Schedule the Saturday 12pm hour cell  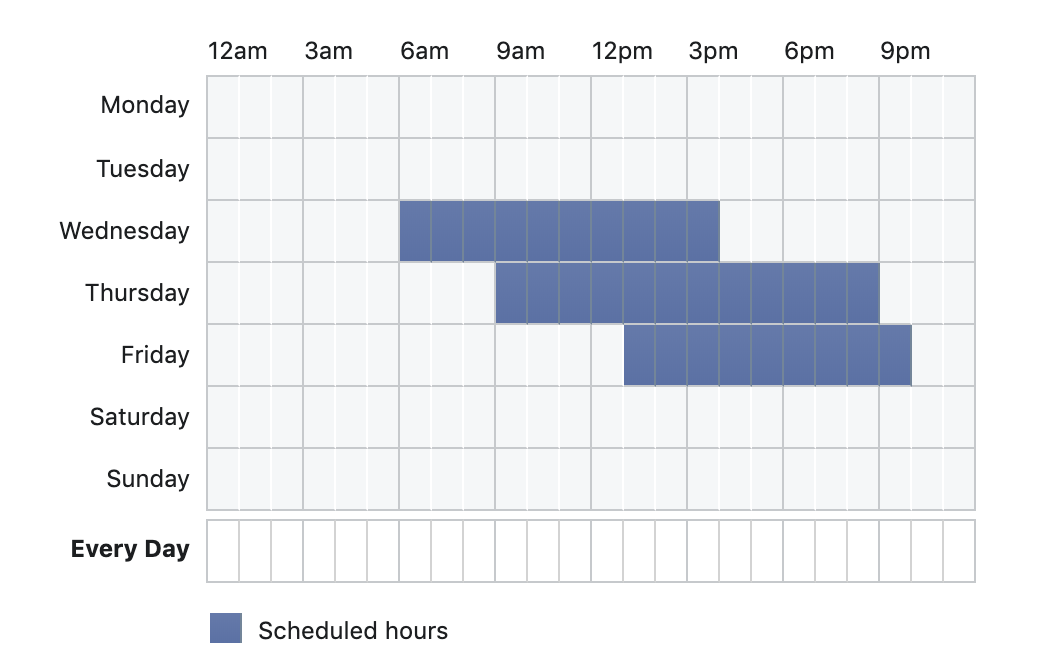click(607, 417)
